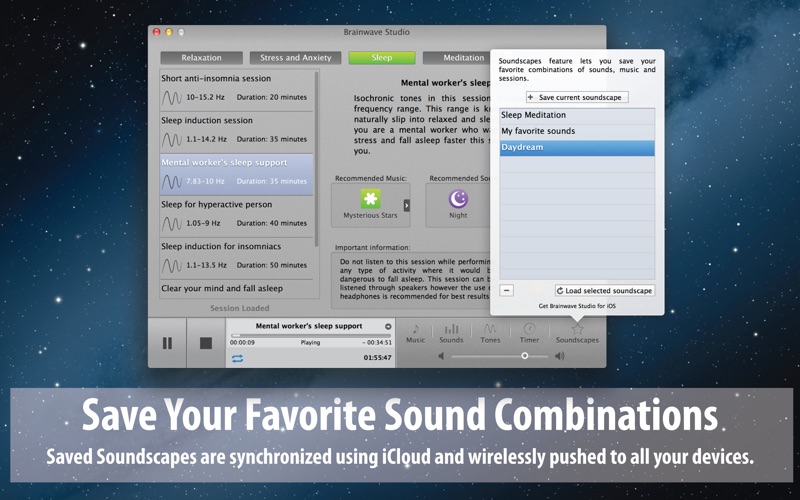Switch to the Meditation tab
The height and width of the screenshot is (500, 800).
pos(457,58)
